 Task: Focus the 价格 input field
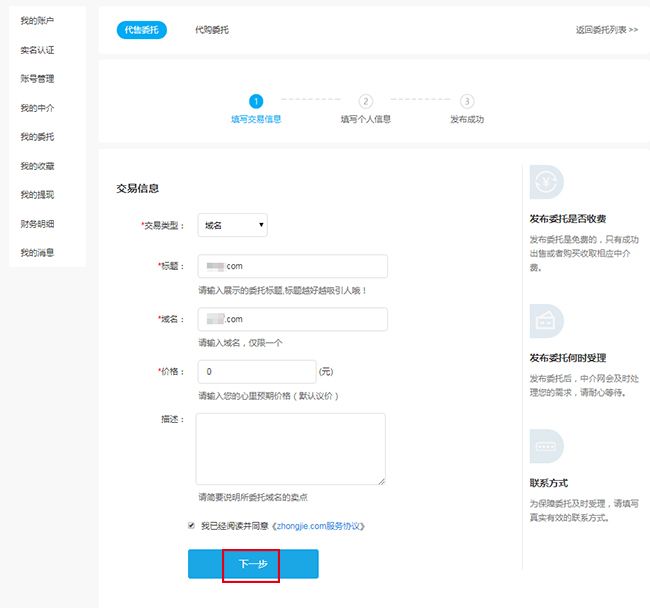[256, 372]
